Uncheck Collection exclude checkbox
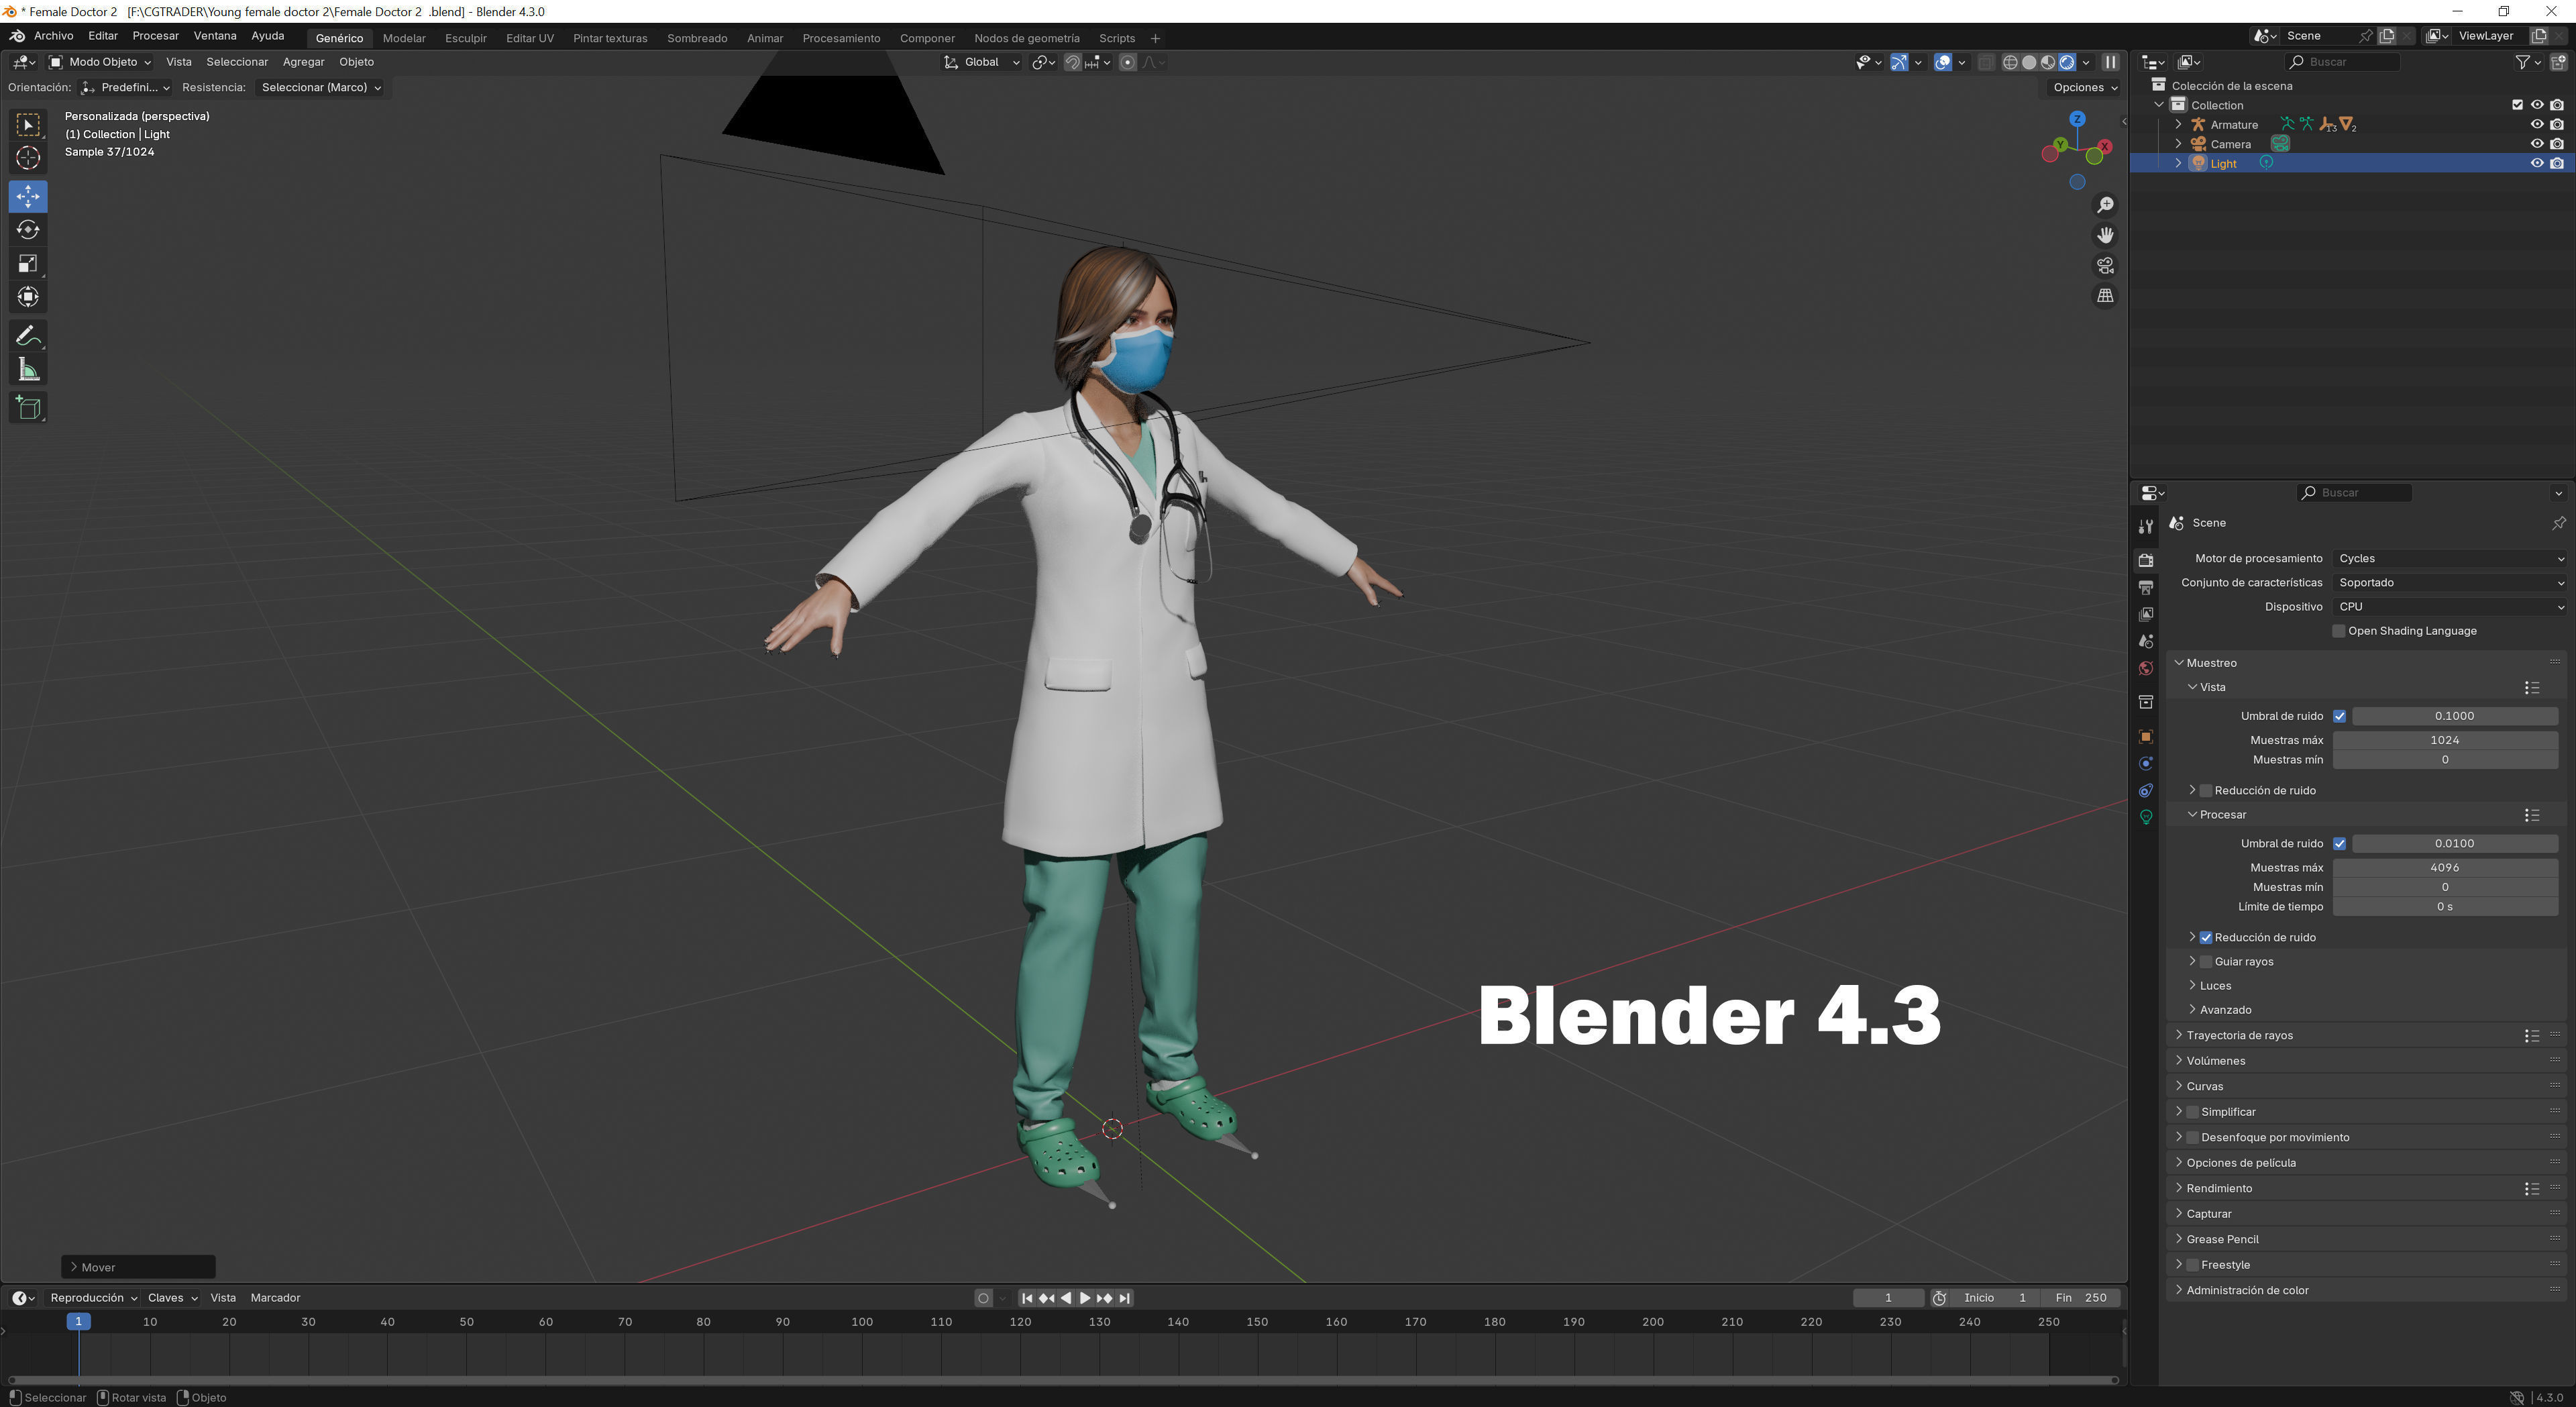 coord(2518,105)
